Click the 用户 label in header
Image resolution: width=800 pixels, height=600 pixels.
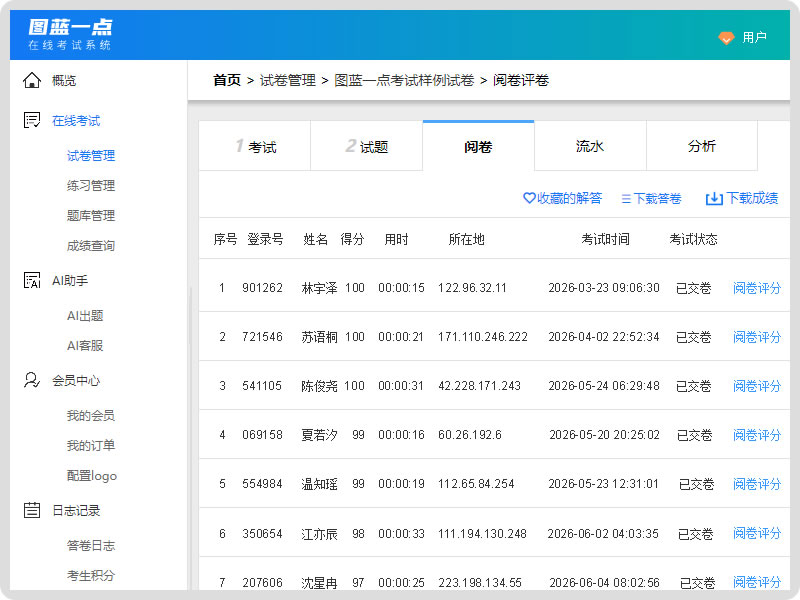[754, 37]
